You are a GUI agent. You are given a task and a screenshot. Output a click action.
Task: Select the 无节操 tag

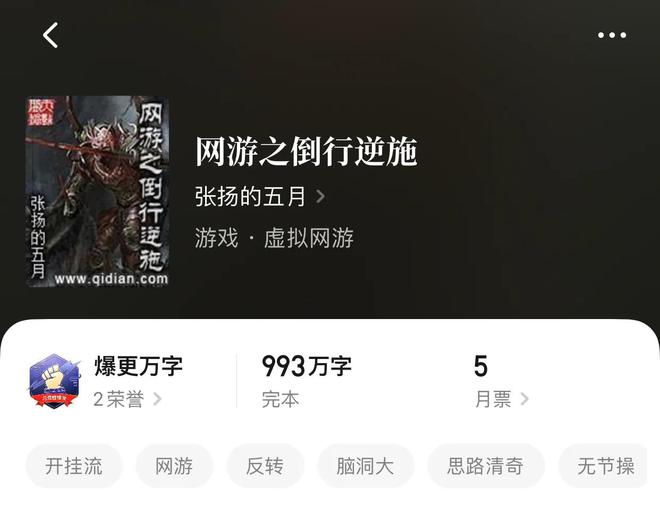[605, 466]
